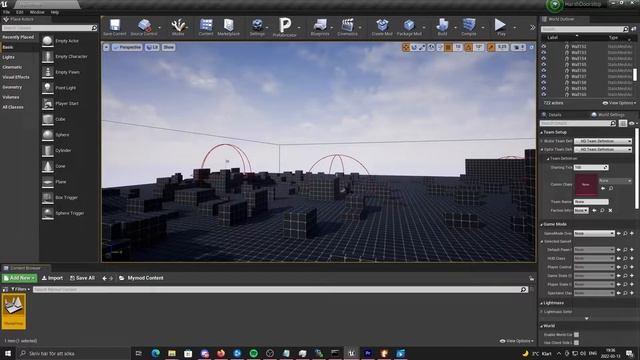The image size is (640, 360).
Task: Open Alpha Team Definition dropdown
Action: [x=603, y=150]
